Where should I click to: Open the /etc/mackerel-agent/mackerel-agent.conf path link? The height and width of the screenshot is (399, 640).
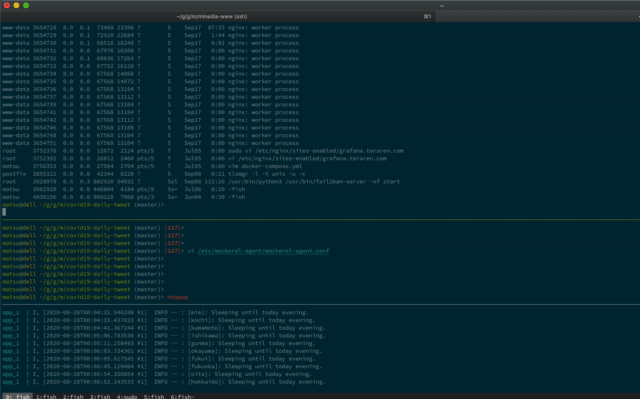pyautogui.click(x=263, y=251)
